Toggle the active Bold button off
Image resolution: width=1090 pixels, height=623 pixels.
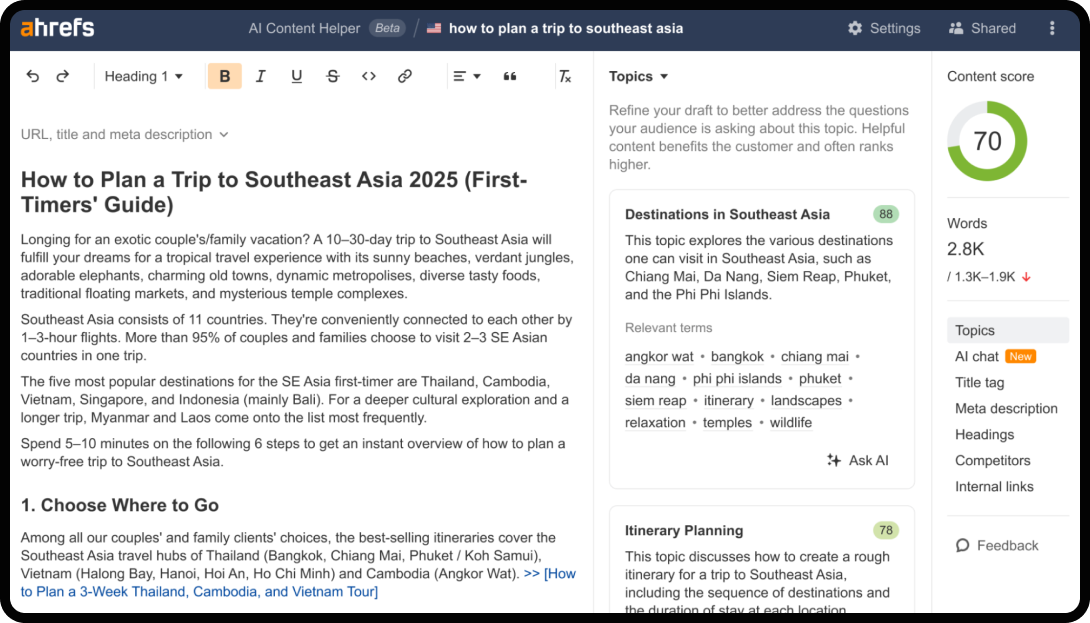coord(224,76)
